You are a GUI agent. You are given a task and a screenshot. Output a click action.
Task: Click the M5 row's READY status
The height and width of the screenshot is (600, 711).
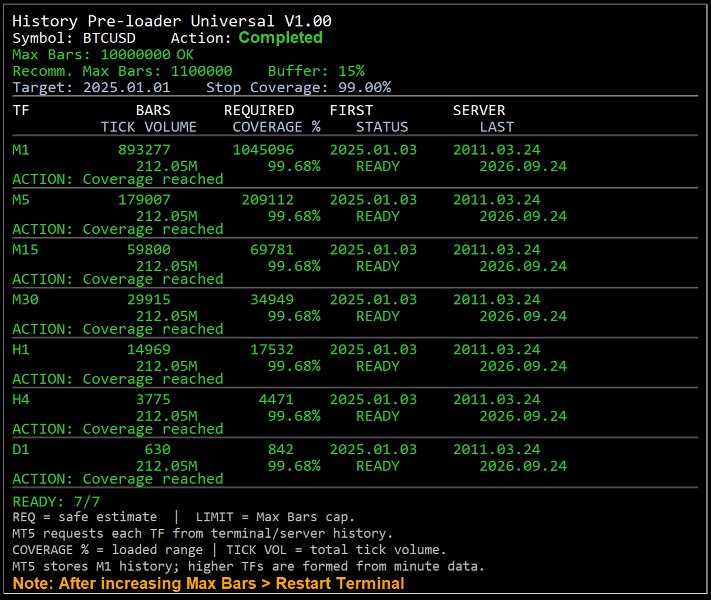tap(378, 216)
